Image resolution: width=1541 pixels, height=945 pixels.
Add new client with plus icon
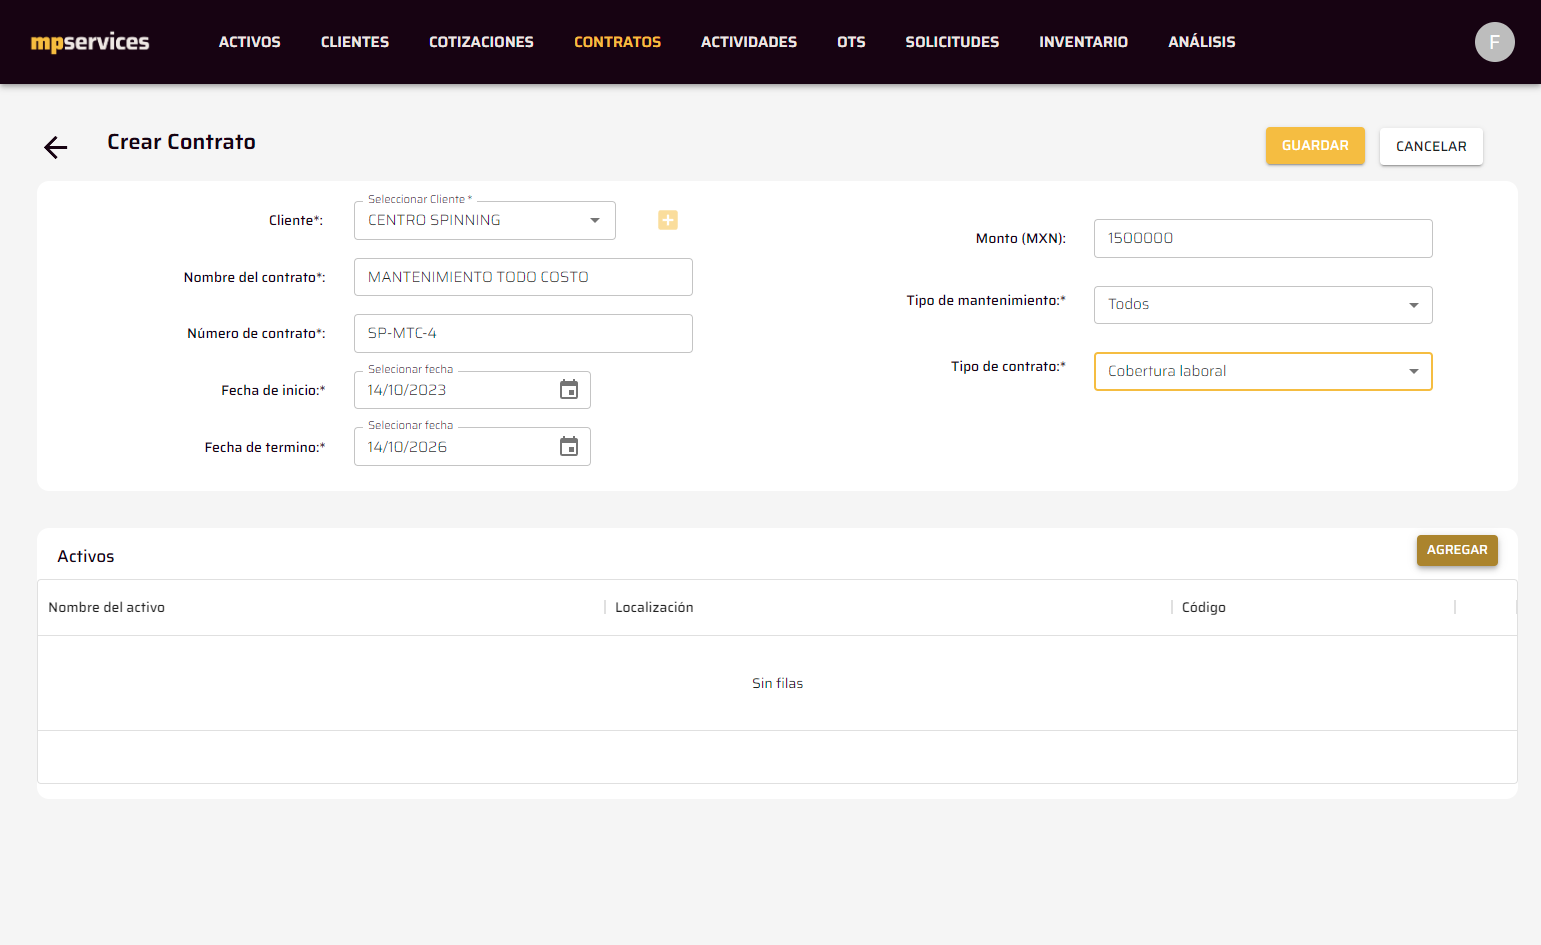(668, 220)
